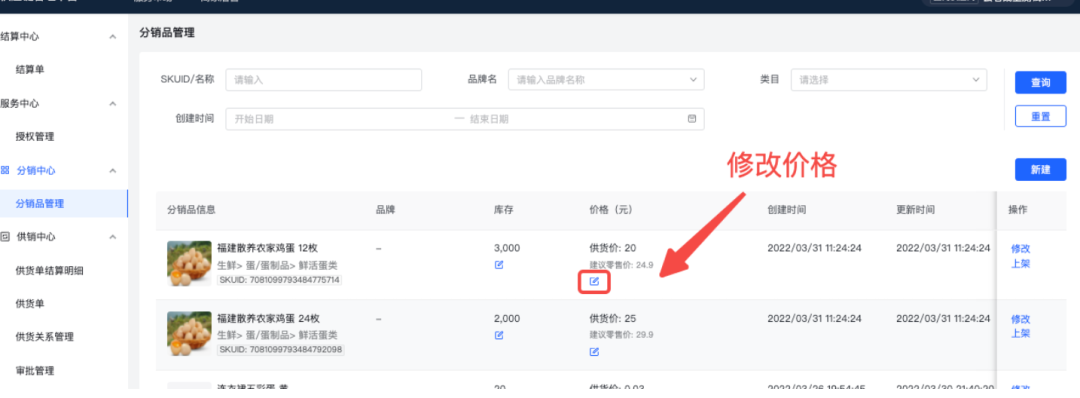Open 供货关系管理 in the sidebar
1080x398 pixels.
click(45, 337)
